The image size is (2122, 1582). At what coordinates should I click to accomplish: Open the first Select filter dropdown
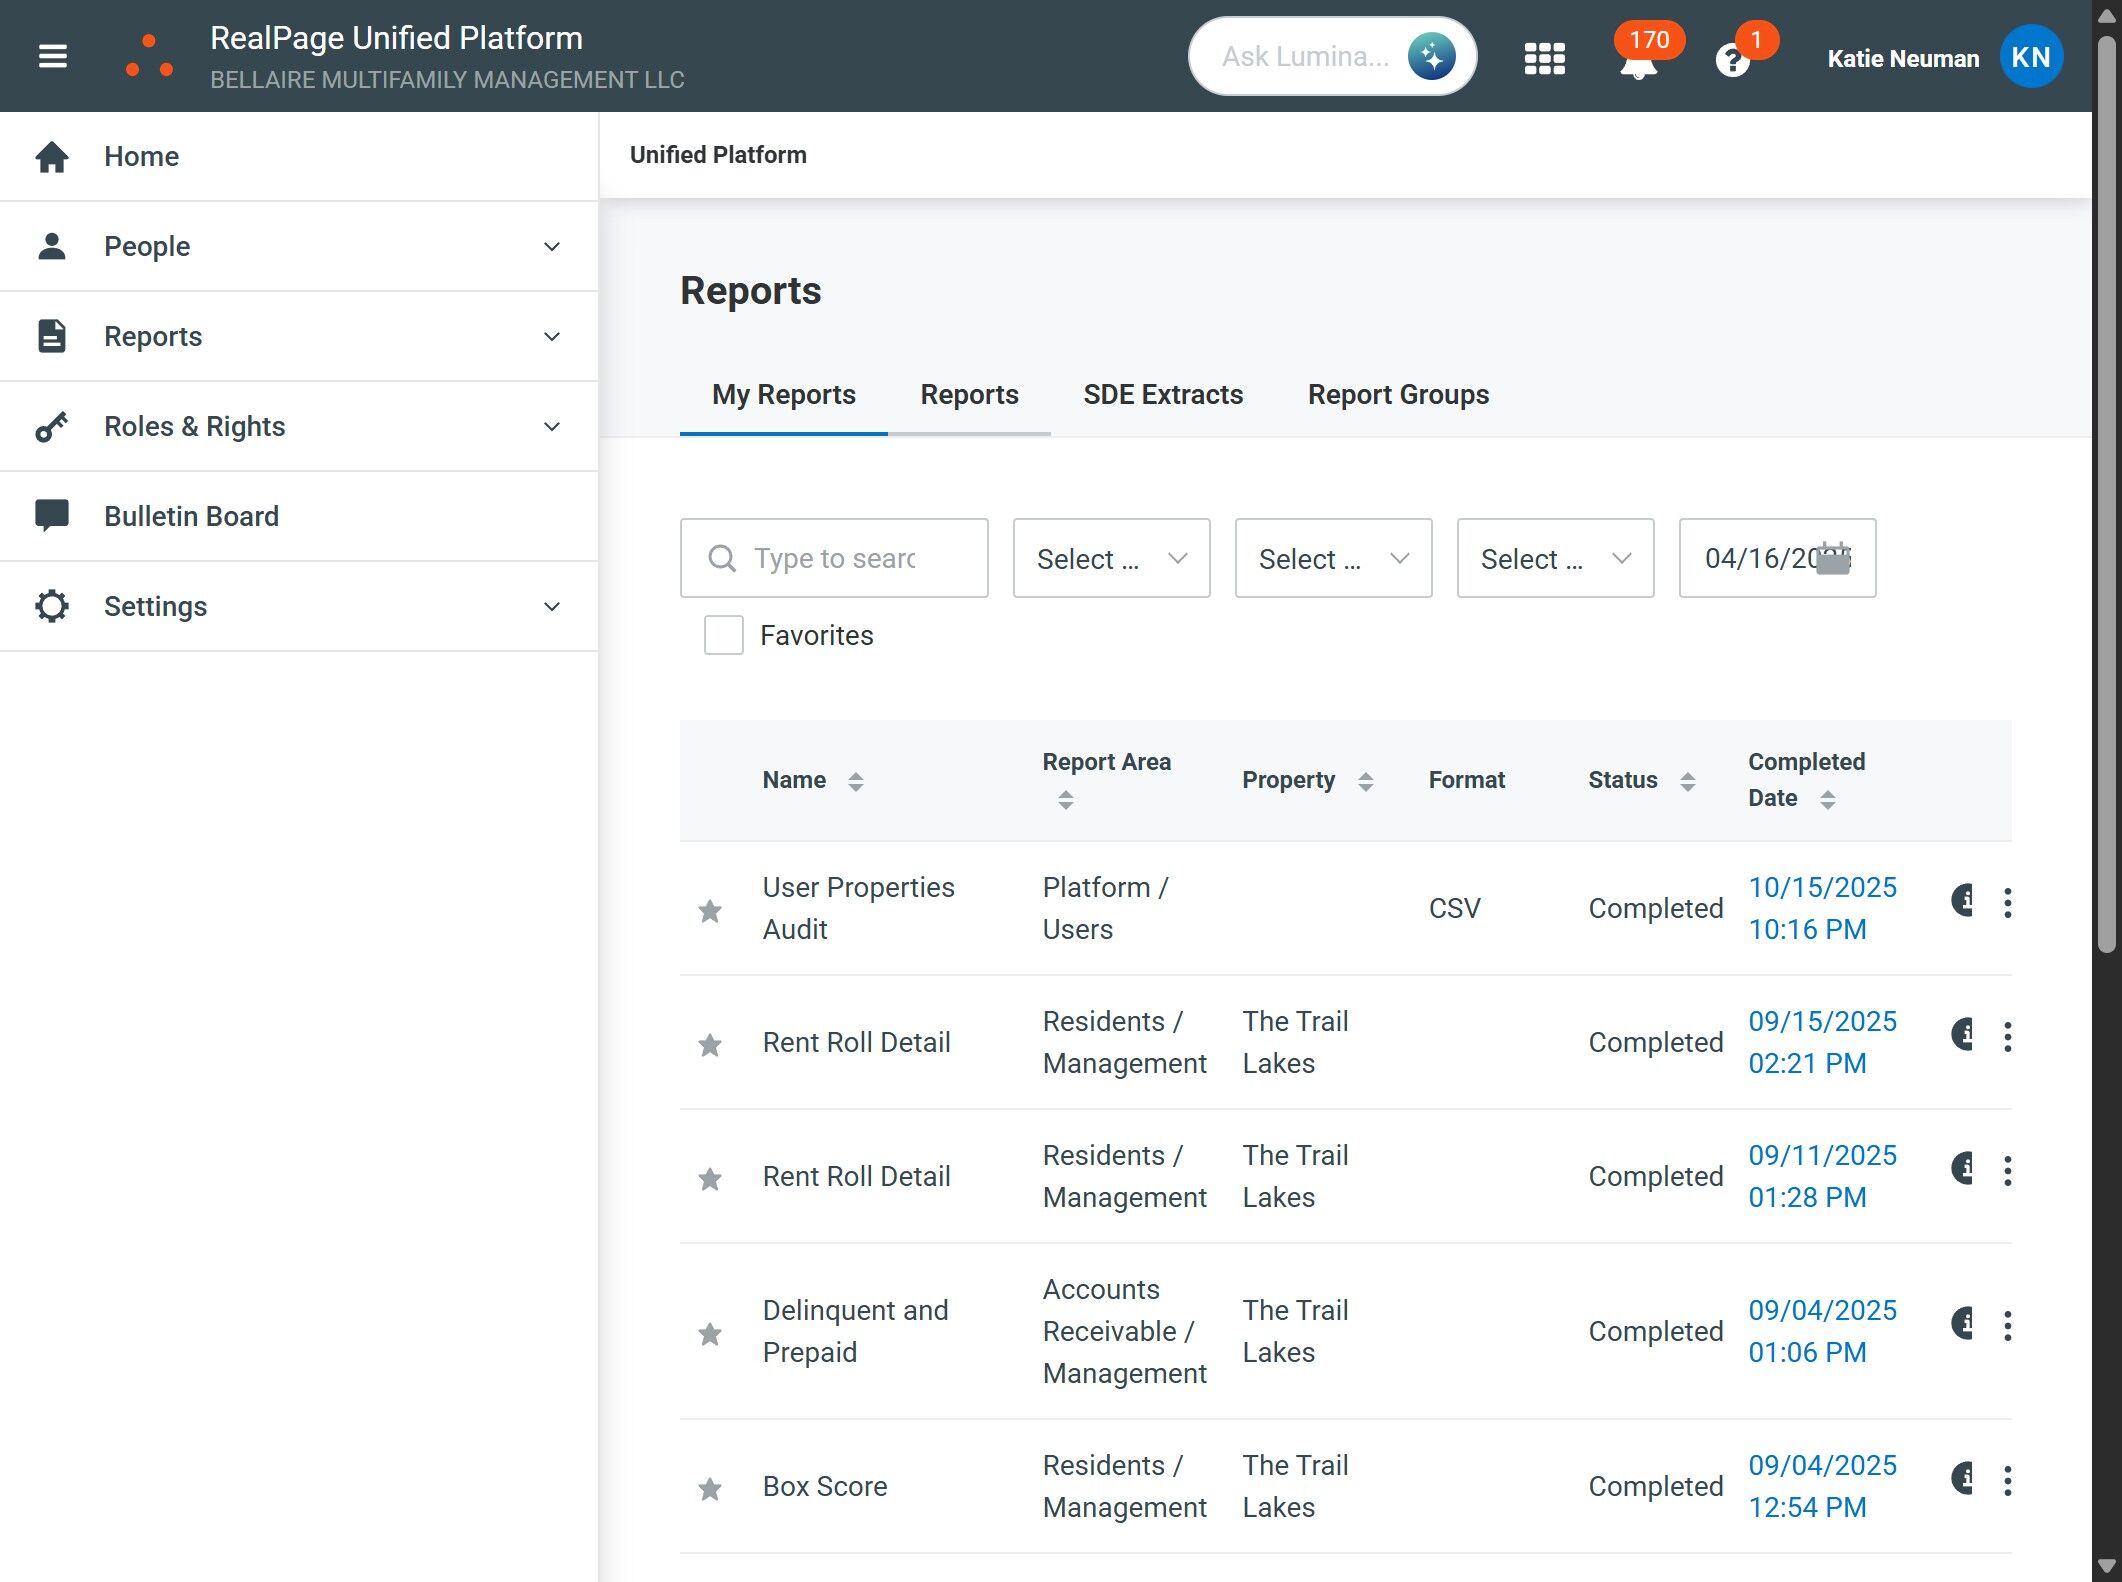point(1110,558)
